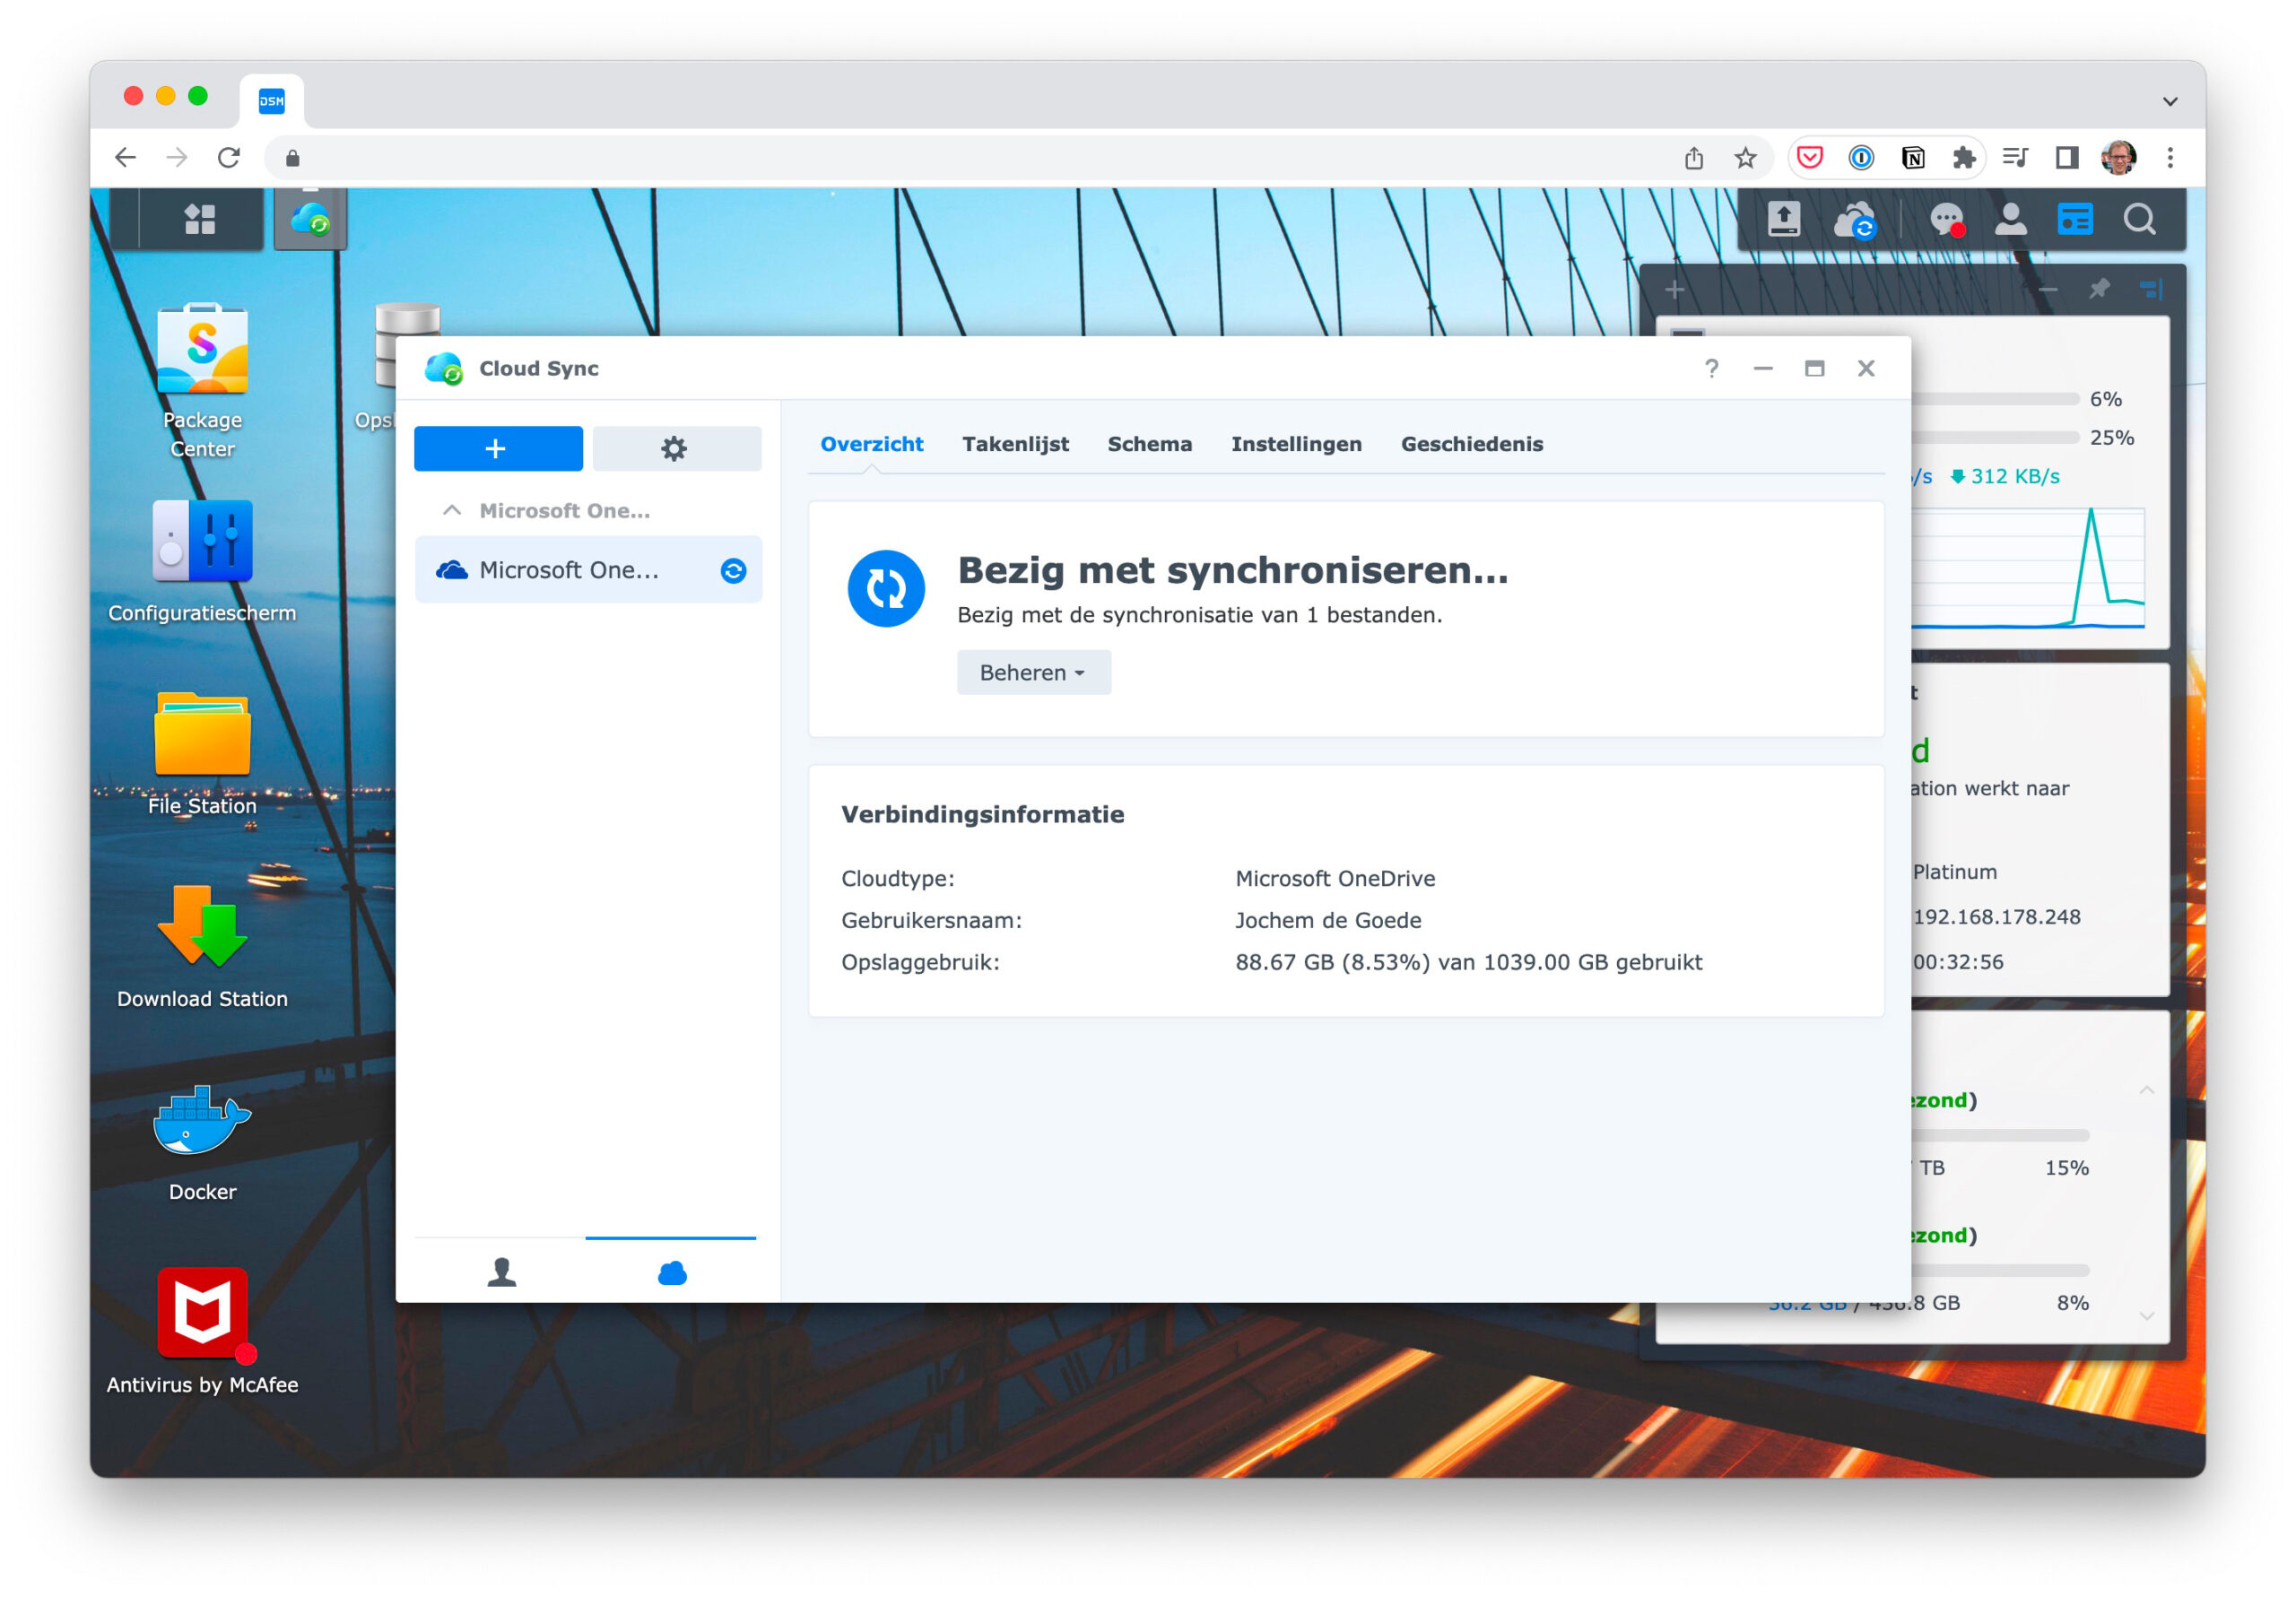Open the browser profile avatar
Image resolution: width=2296 pixels, height=1597 pixels.
[2119, 158]
